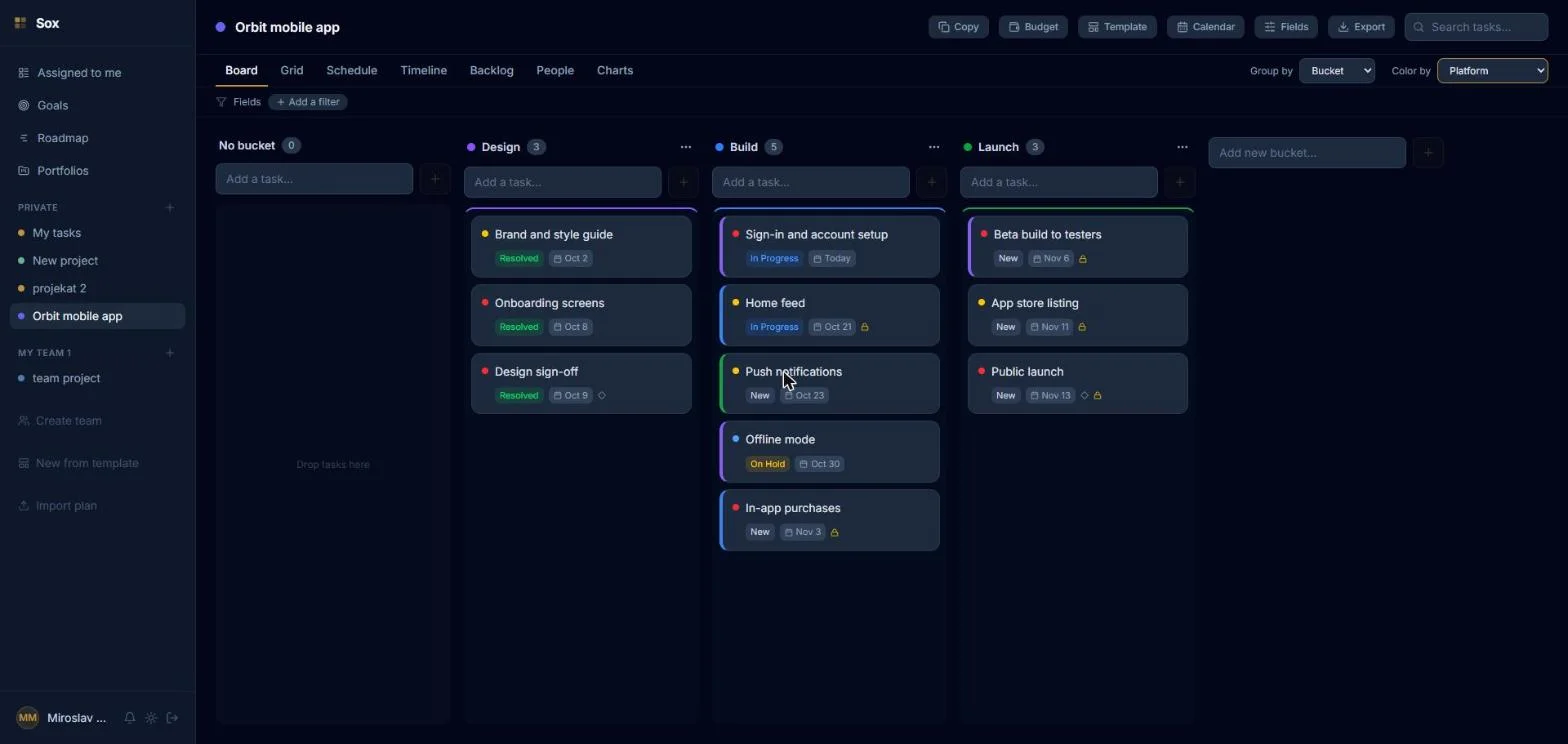1568x744 pixels.
Task: Open notifications via the bell icon
Action: (130, 718)
